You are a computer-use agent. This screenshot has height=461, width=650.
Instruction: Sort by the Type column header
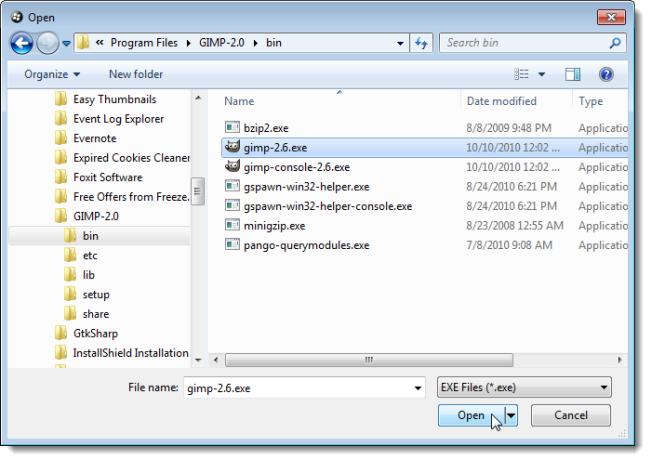(x=591, y=101)
